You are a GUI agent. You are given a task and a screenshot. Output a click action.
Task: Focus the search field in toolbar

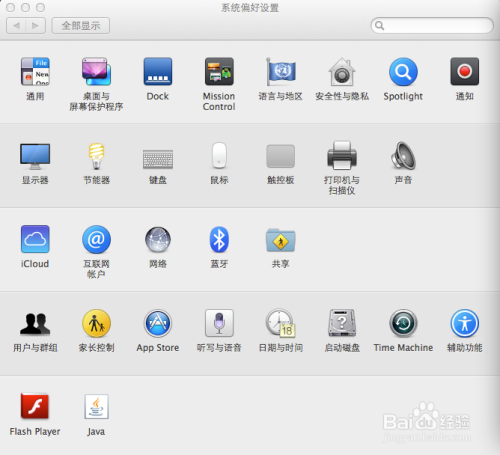[x=432, y=25]
